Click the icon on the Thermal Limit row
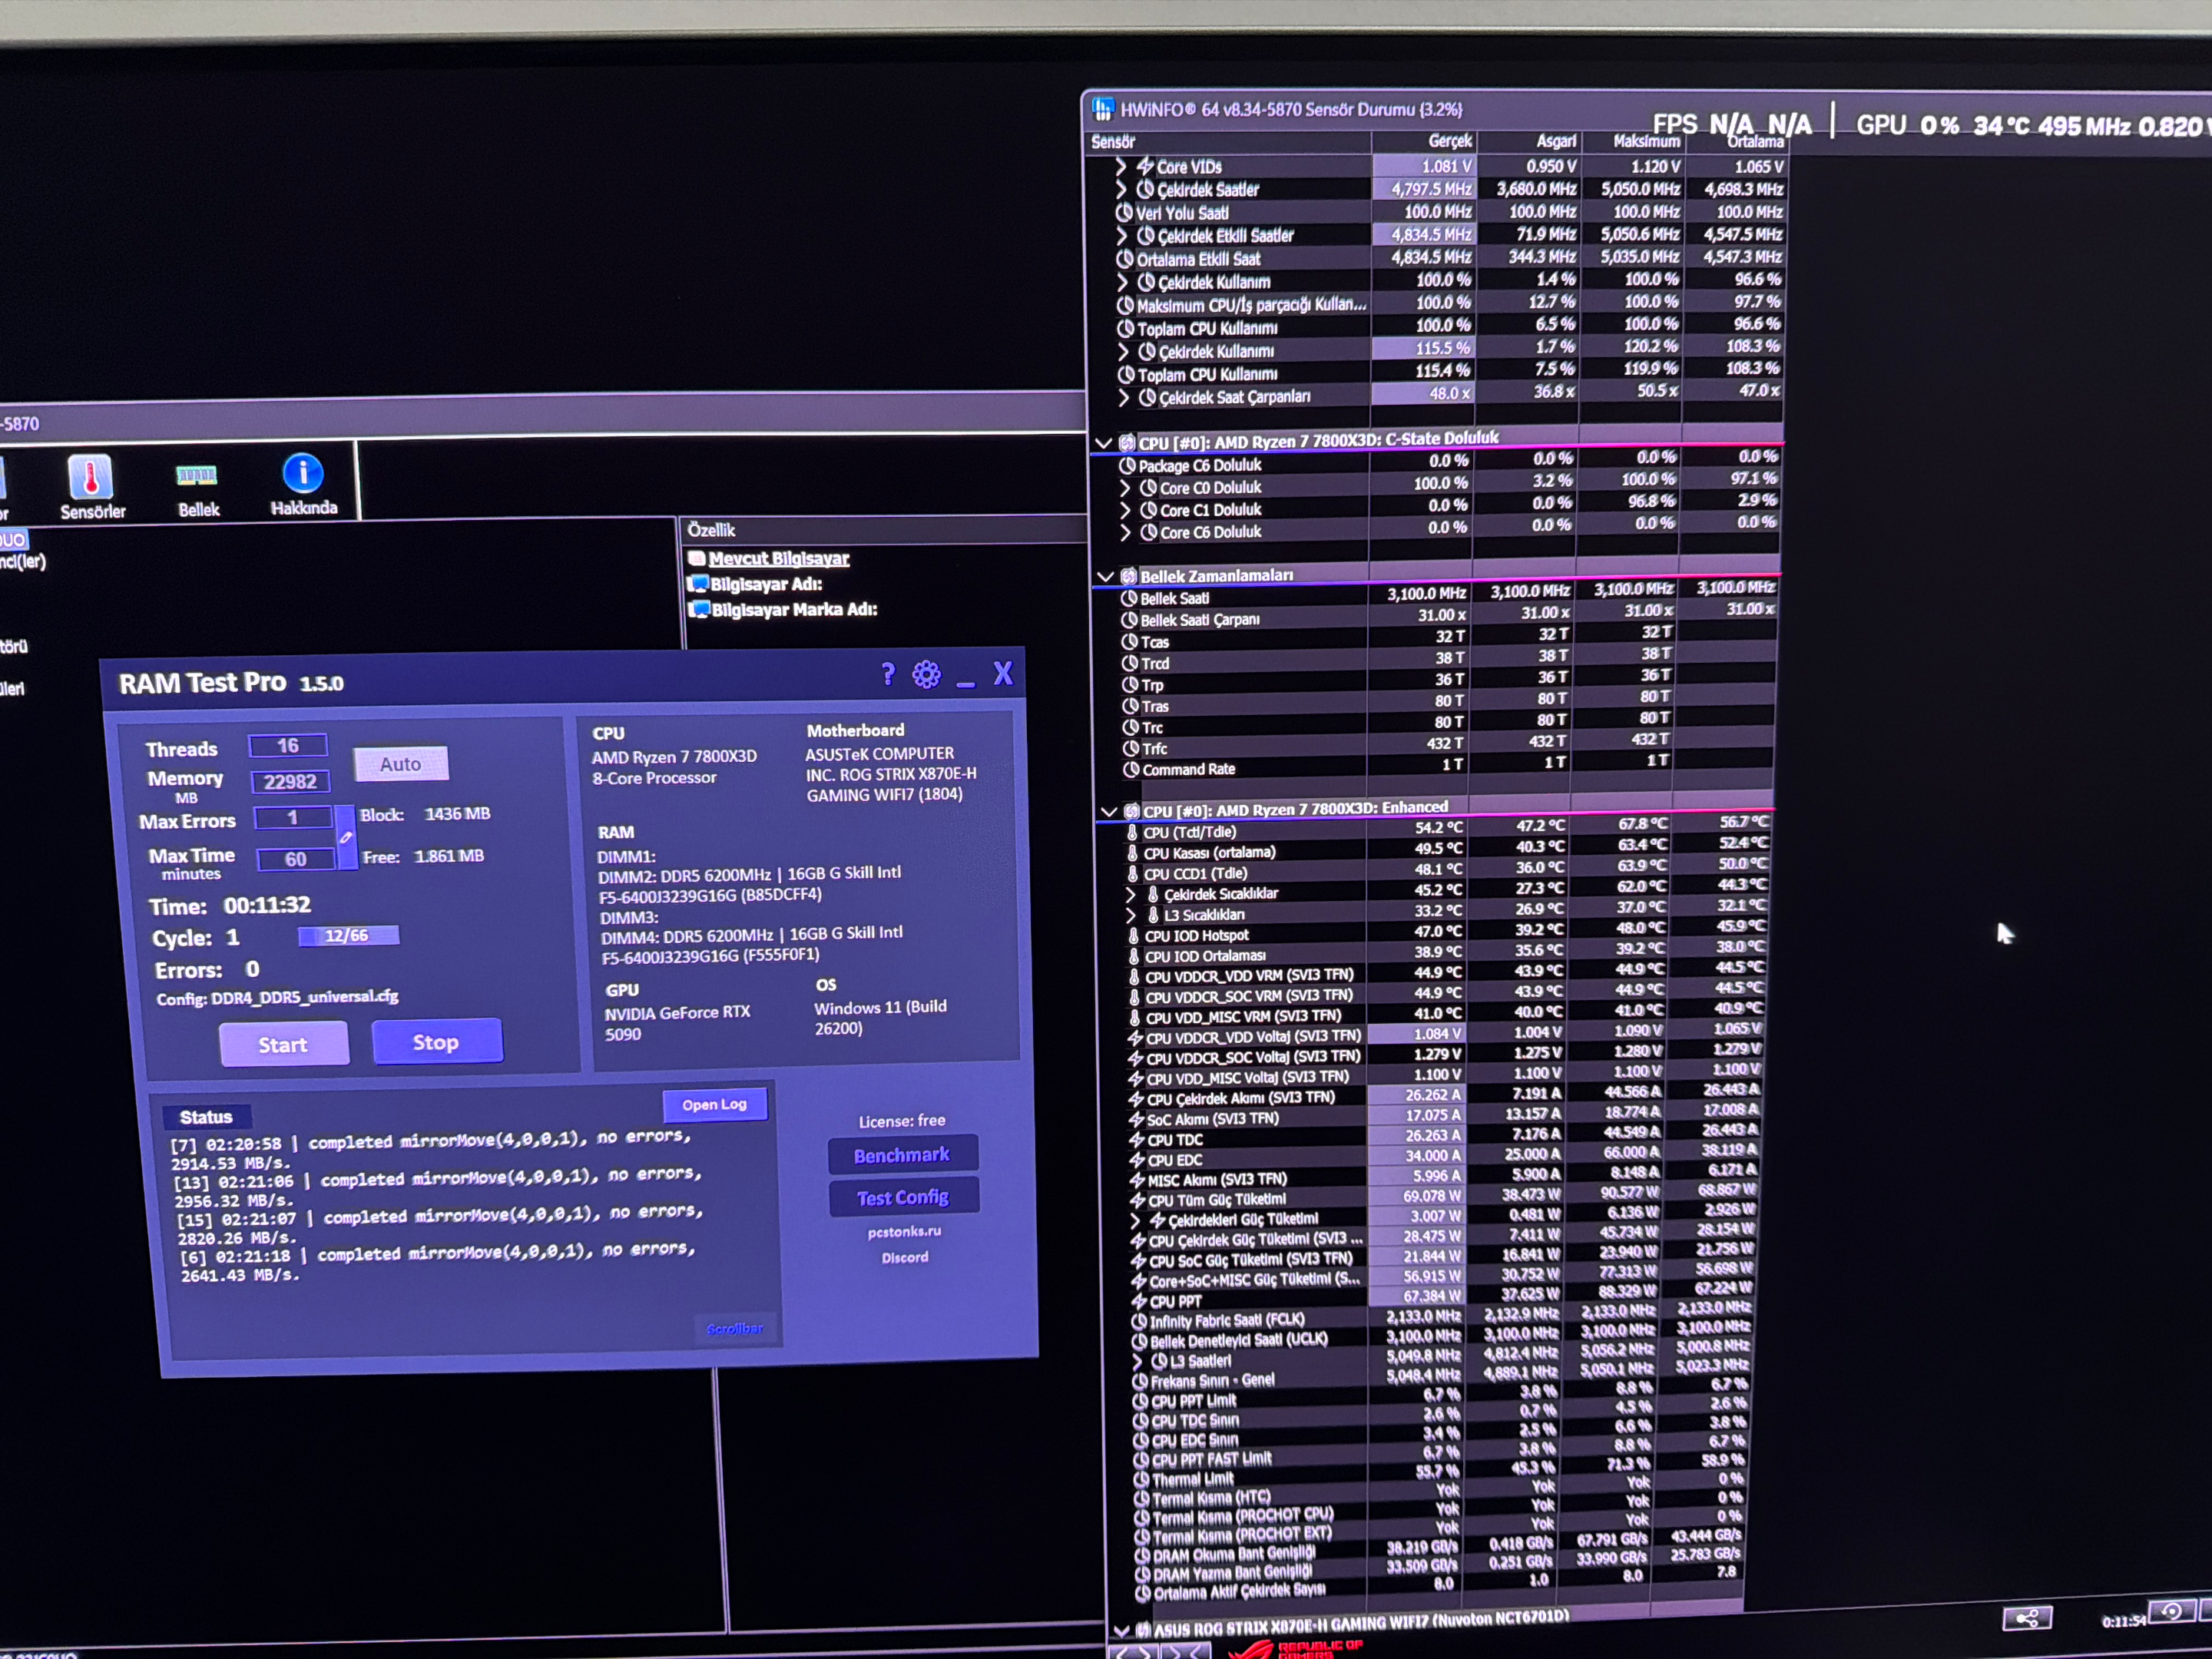 [x=1141, y=1480]
